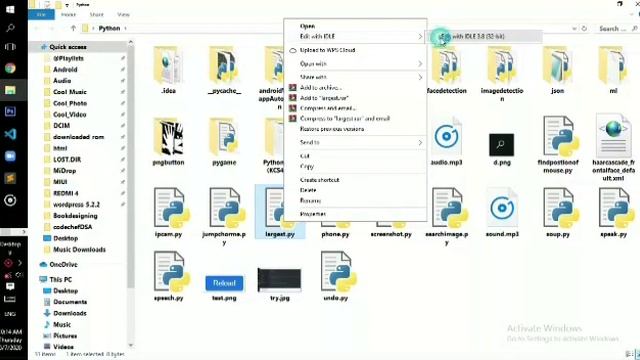This screenshot has height=360, width=640.
Task: Choose Rename in the context menu
Action: [x=355, y=200]
